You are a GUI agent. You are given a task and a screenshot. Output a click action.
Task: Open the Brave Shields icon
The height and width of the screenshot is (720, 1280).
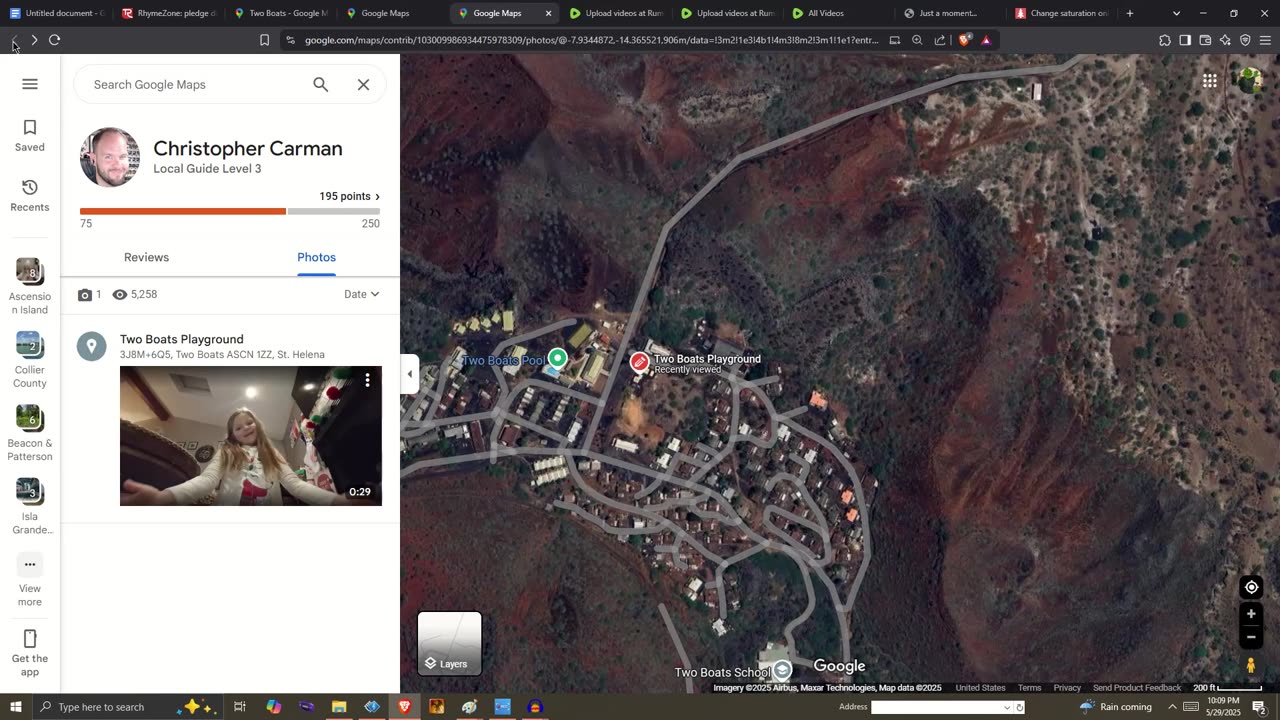click(964, 40)
